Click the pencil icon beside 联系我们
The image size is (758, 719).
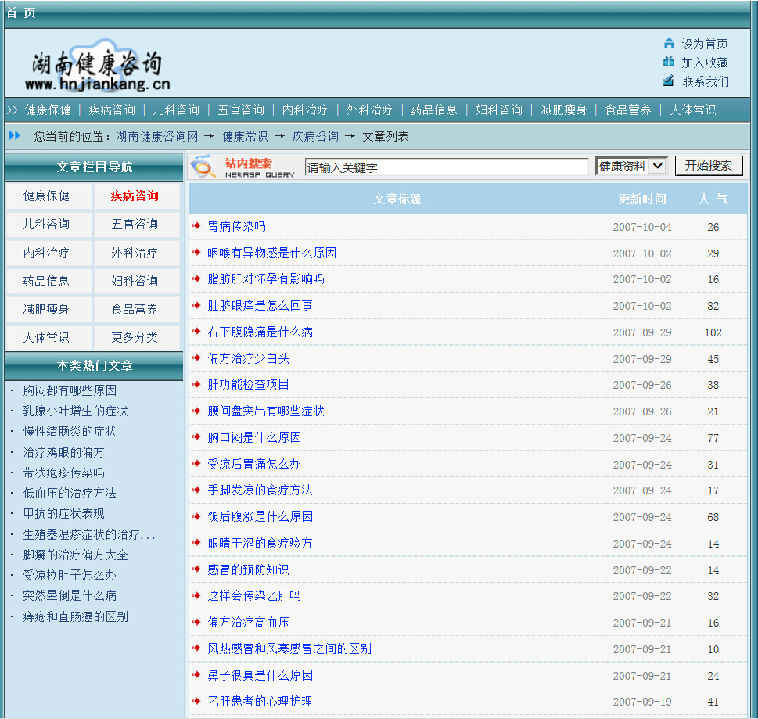tap(669, 81)
